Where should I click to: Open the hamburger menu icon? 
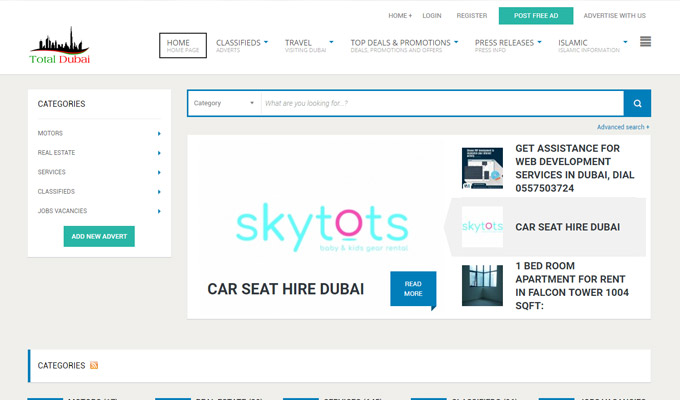645,42
